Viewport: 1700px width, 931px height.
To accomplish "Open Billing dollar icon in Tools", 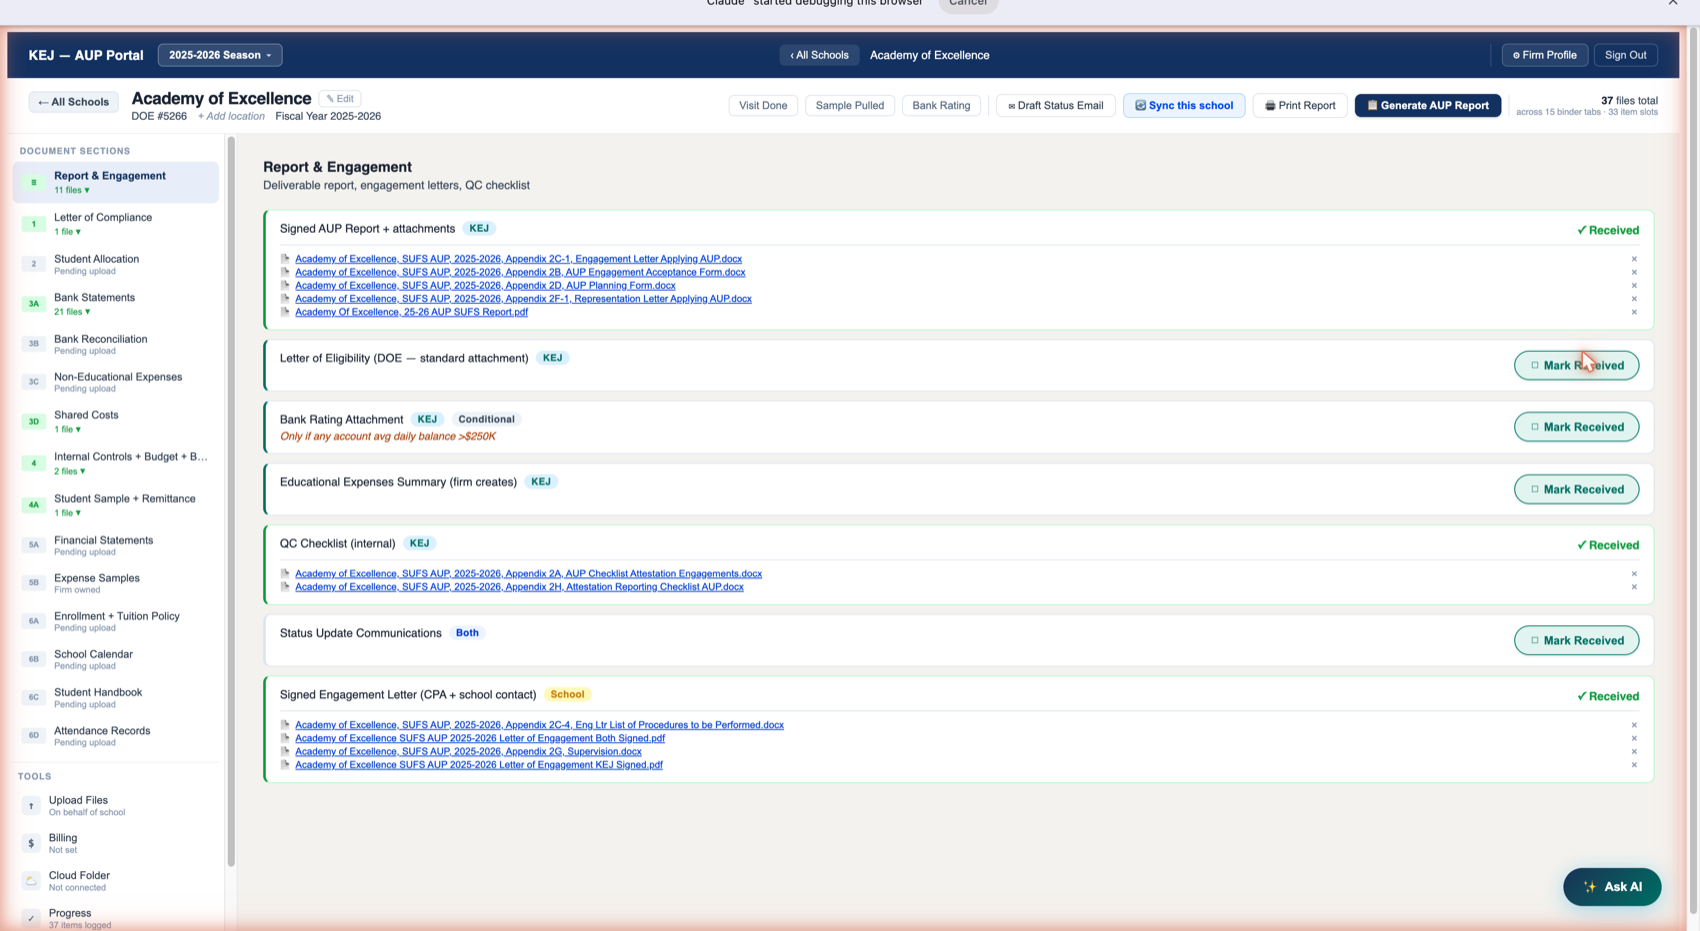I will pyautogui.click(x=31, y=843).
